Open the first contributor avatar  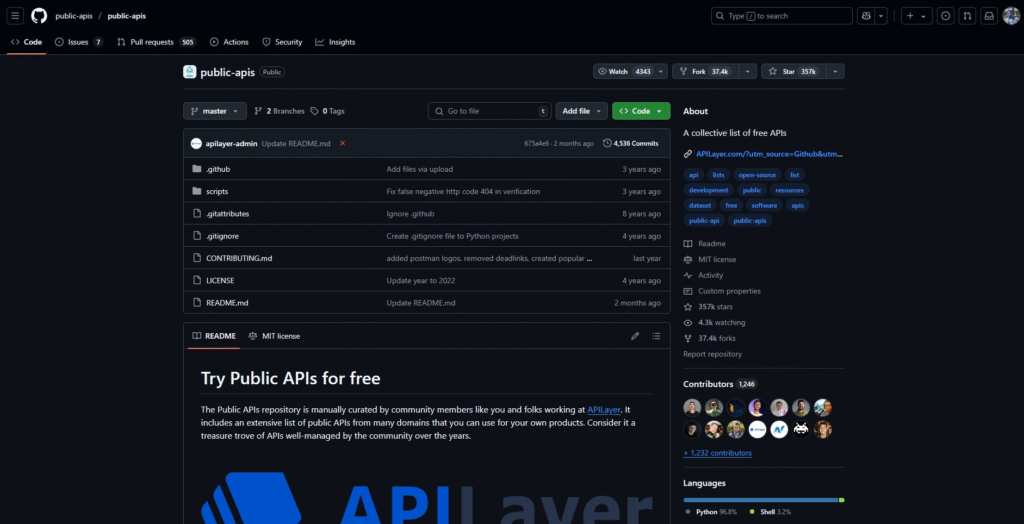(692, 408)
